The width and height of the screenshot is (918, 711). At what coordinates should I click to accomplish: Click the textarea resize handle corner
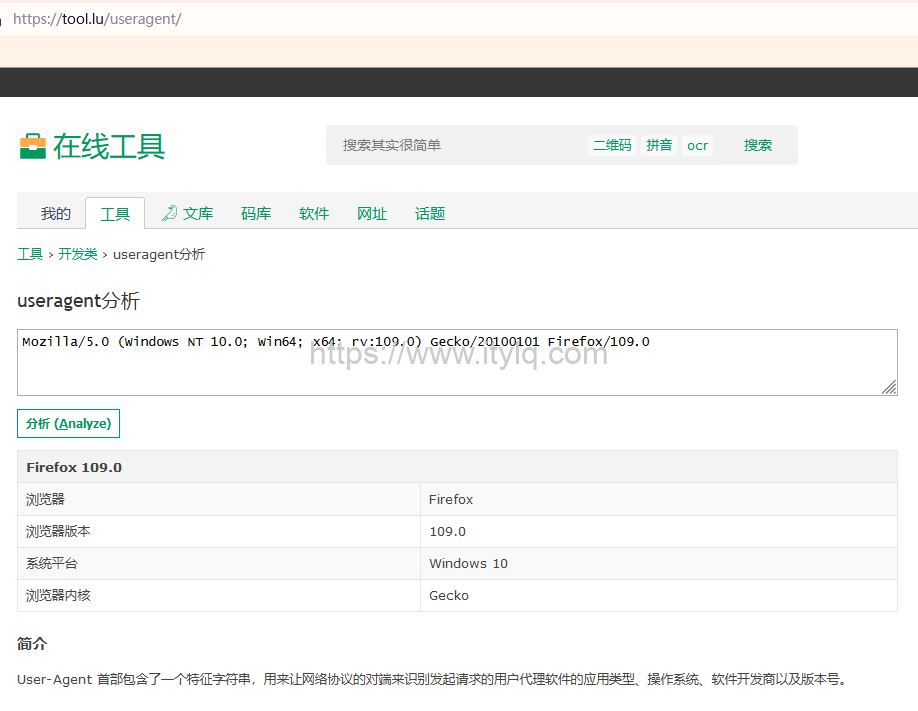coord(889,387)
